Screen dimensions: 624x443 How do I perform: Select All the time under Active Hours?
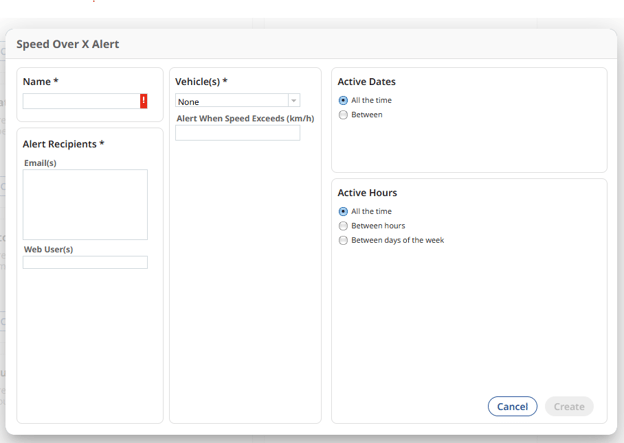(x=344, y=211)
